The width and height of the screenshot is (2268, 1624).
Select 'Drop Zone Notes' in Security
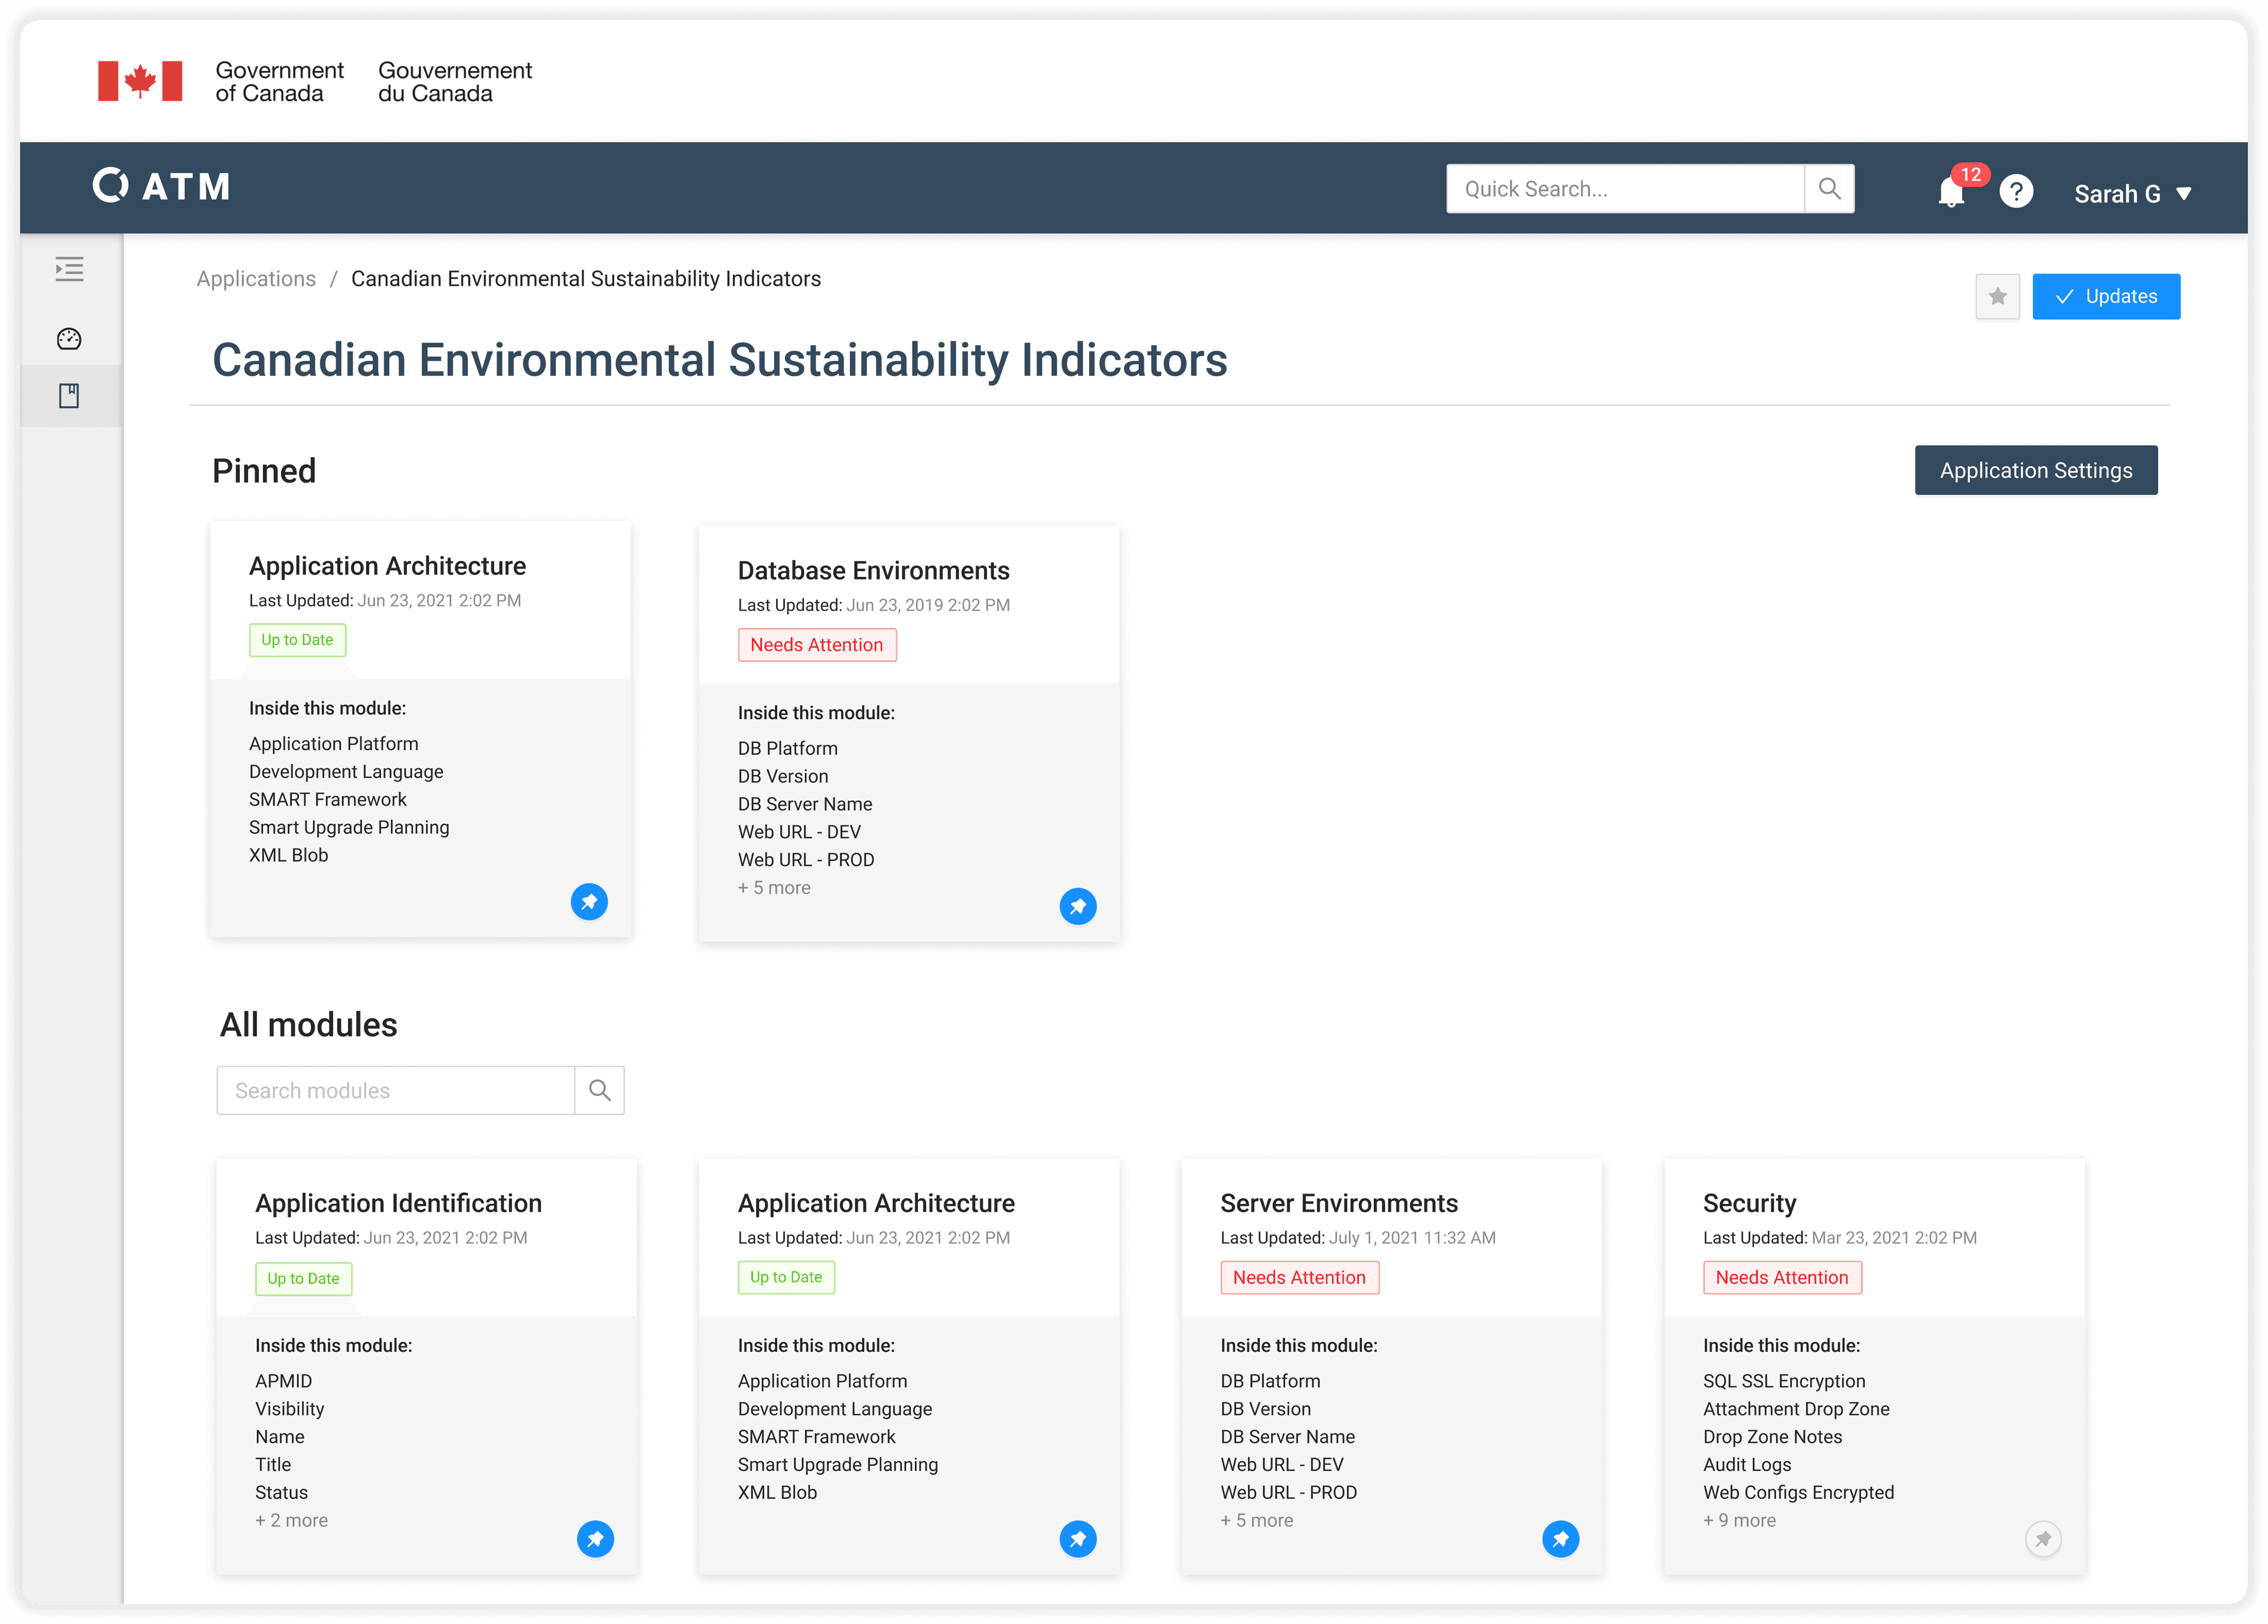[x=1772, y=1437]
